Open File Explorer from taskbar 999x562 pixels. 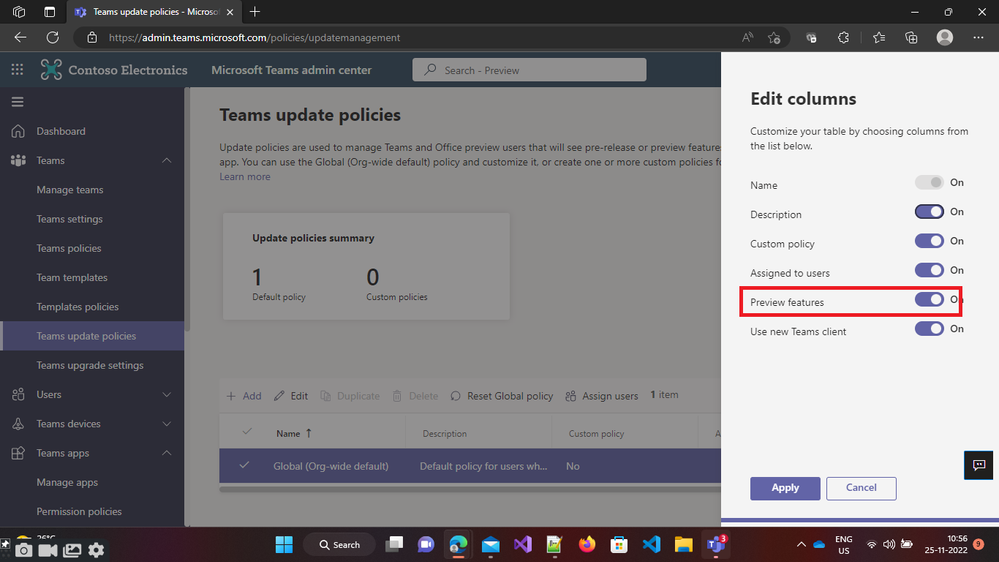684,545
